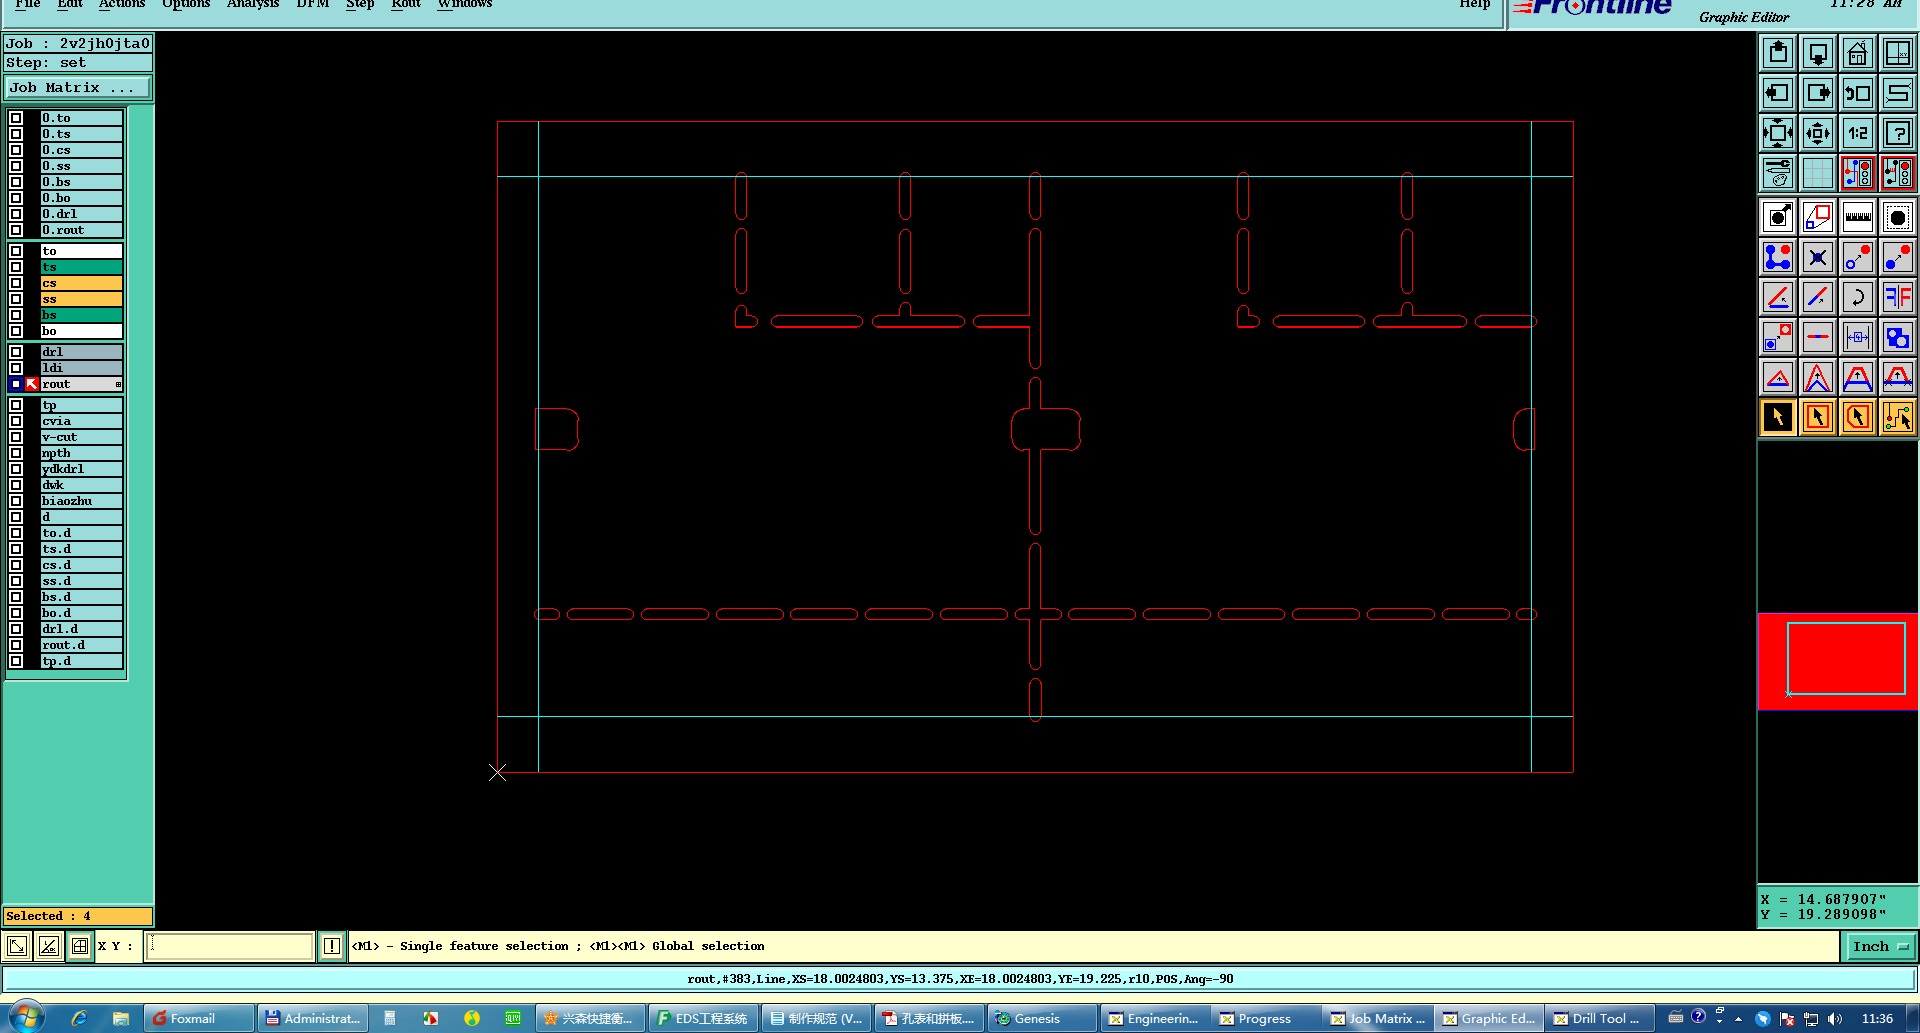1920x1033 pixels.
Task: Select the ldi layer name
Action: coord(81,368)
